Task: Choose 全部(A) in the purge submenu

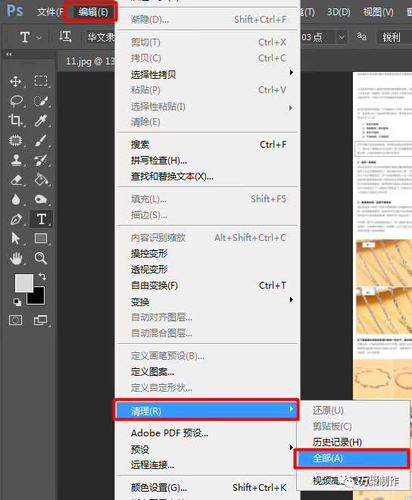Action: pos(352,458)
